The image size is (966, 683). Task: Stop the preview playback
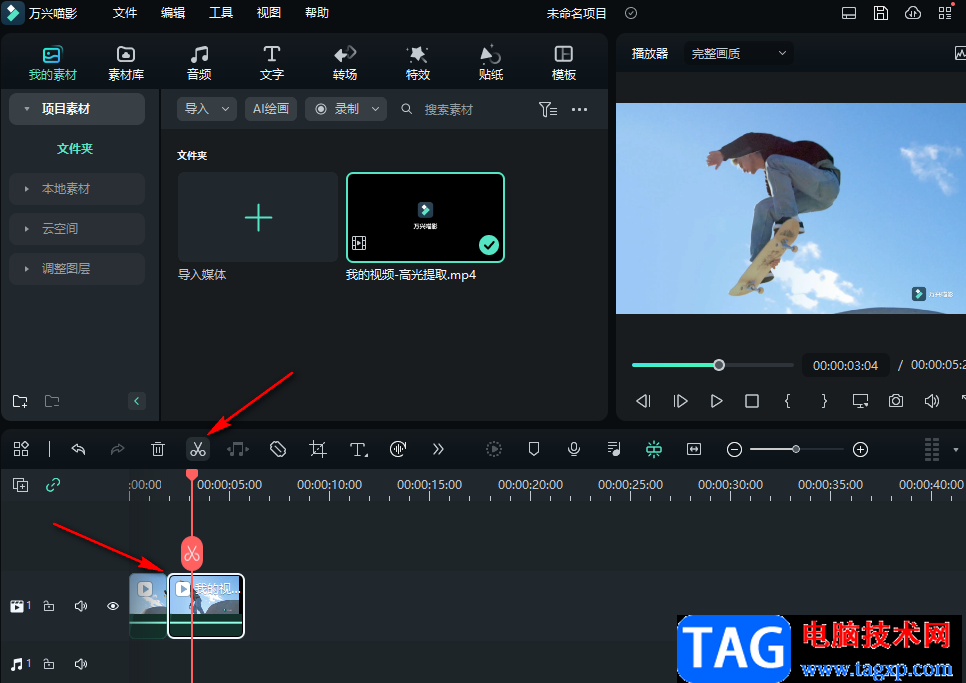752,402
